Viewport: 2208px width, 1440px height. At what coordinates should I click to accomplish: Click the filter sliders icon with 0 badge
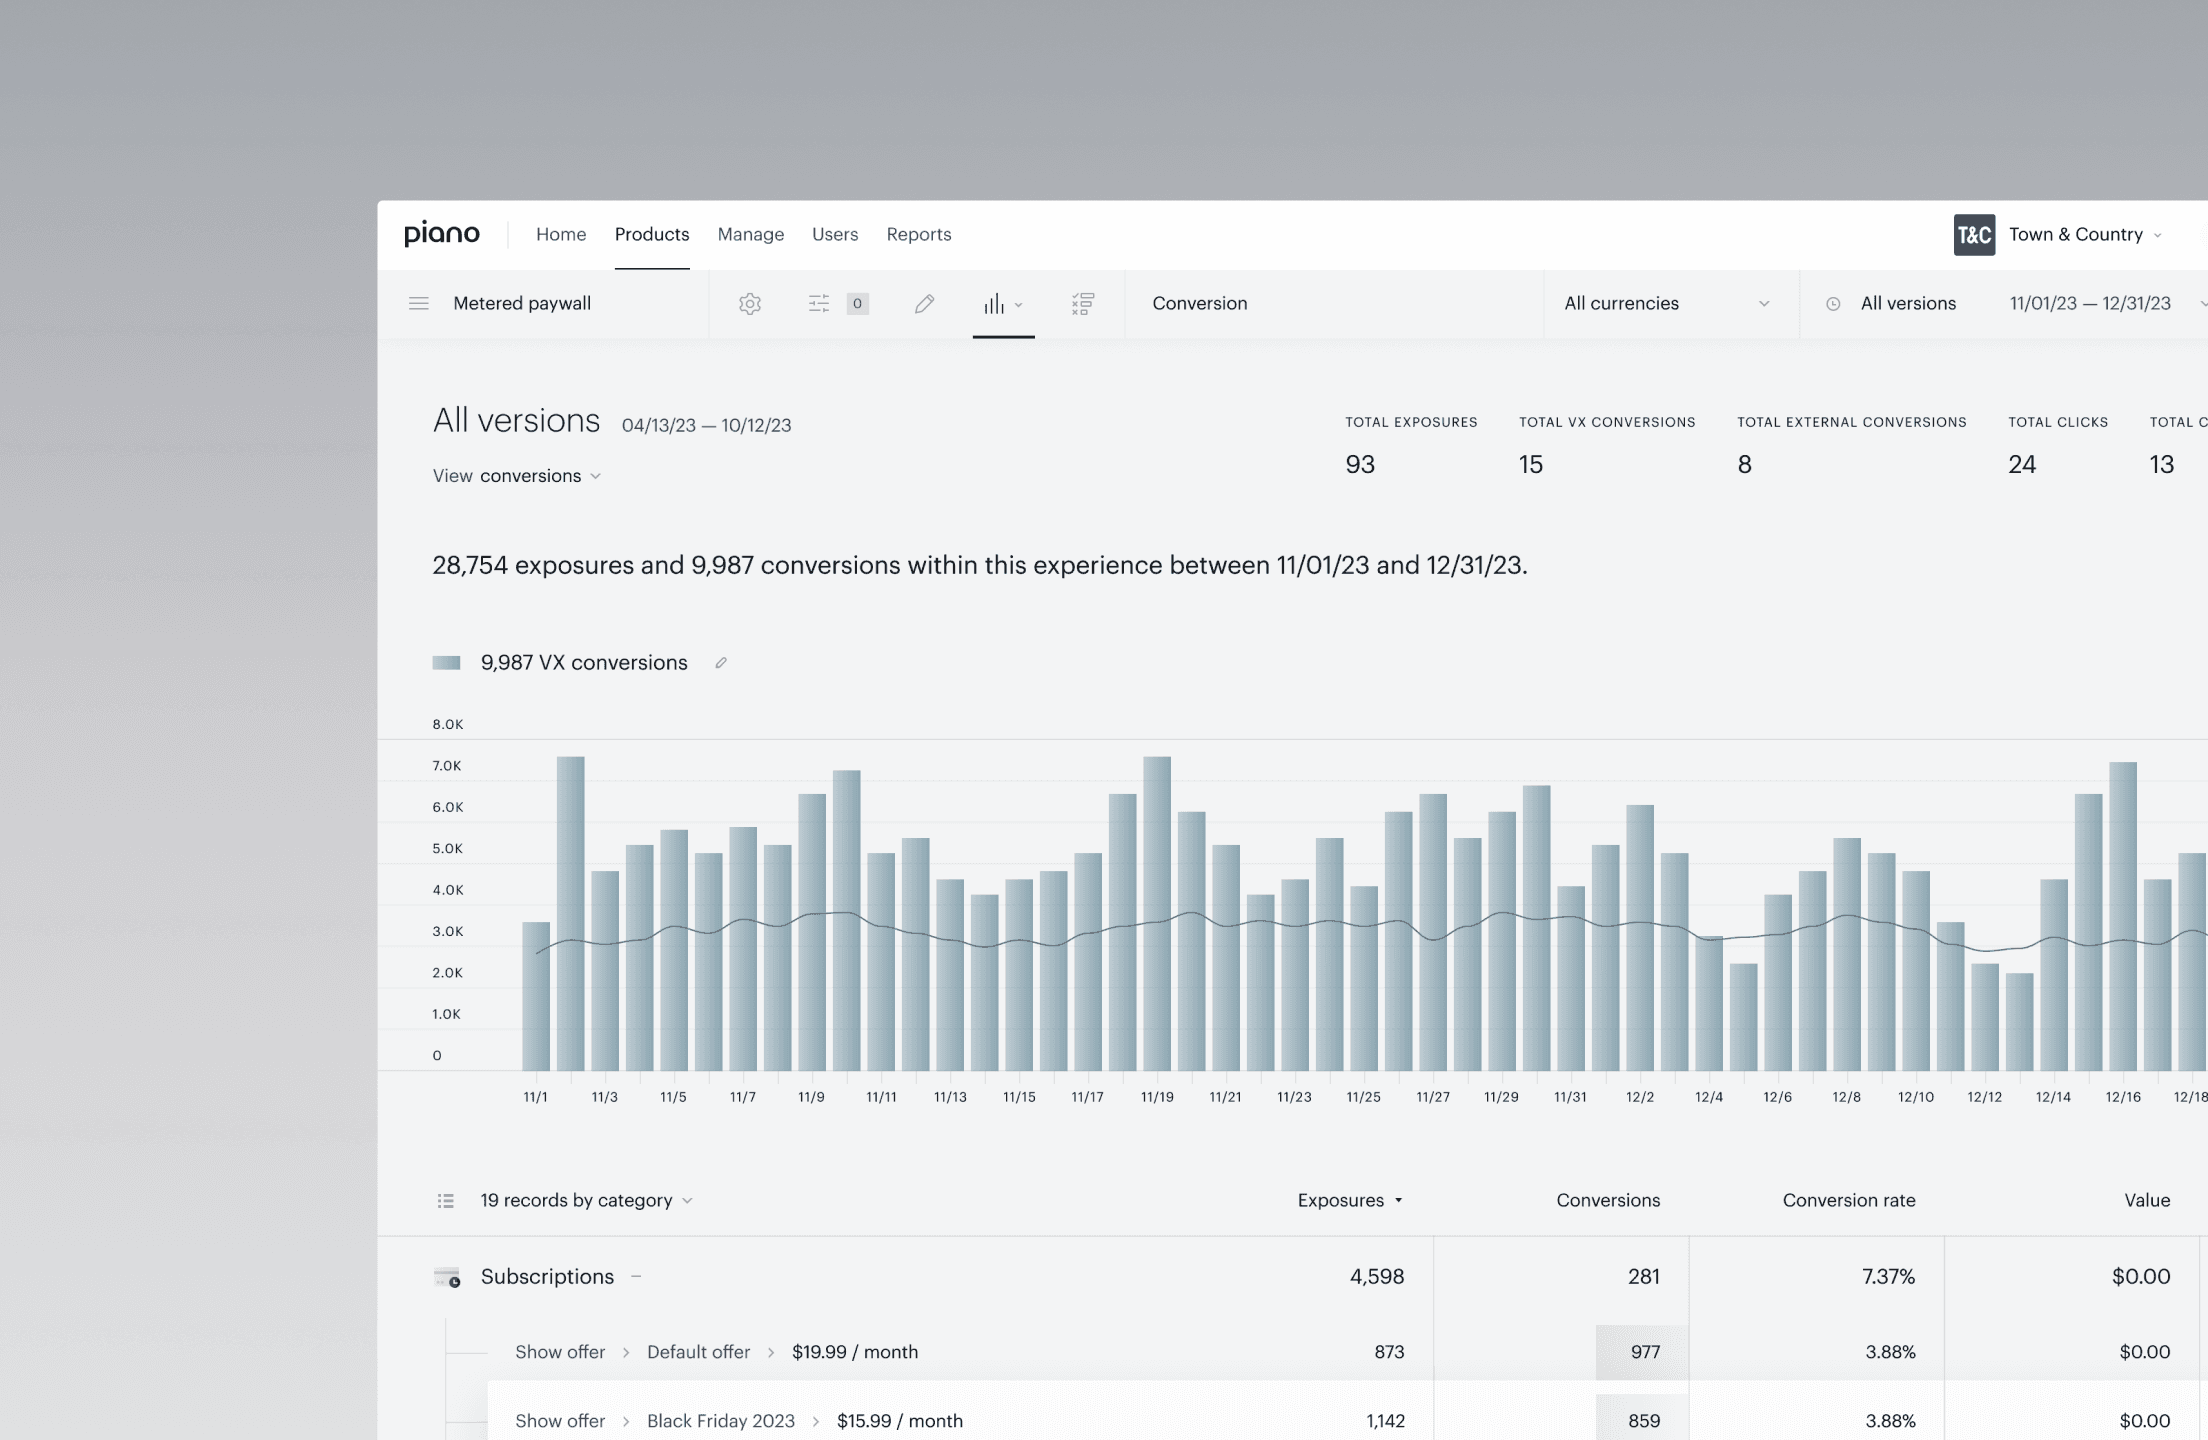click(x=819, y=303)
